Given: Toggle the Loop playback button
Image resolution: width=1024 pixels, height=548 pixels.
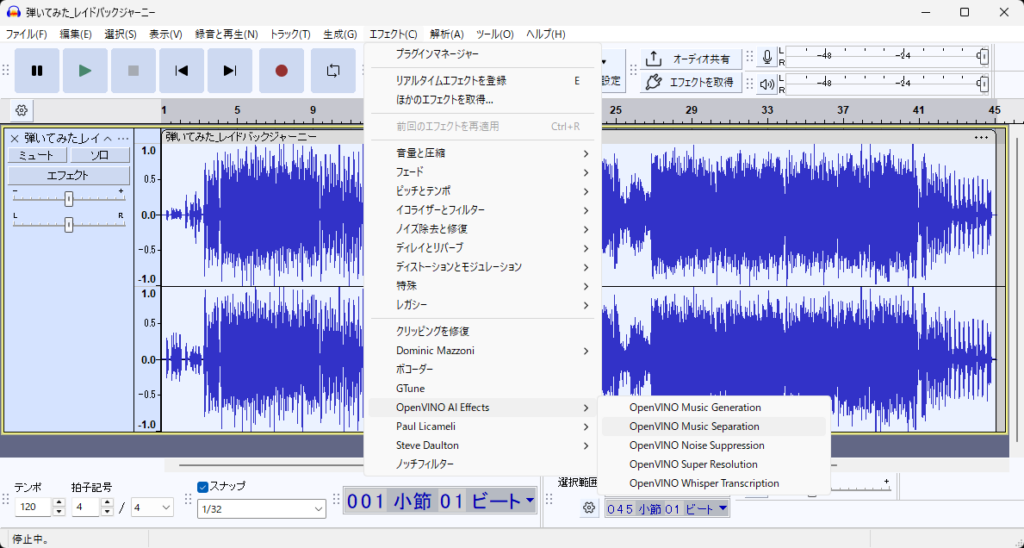Looking at the screenshot, I should (333, 70).
